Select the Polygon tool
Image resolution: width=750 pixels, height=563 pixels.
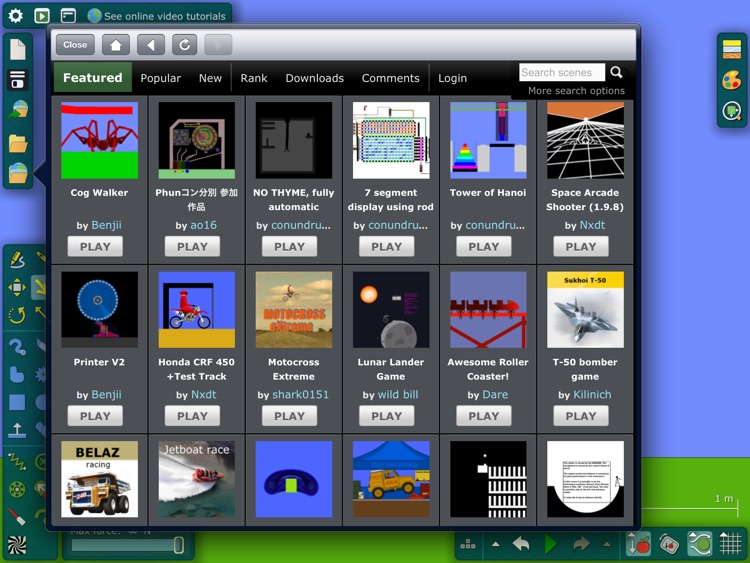(x=17, y=374)
